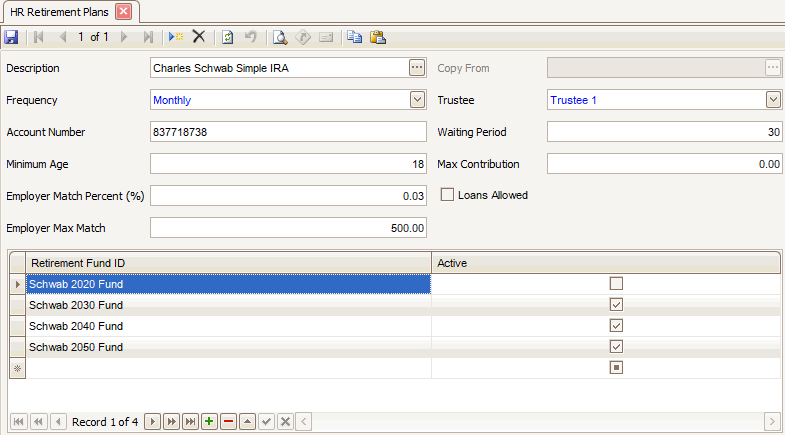Jump to last fund in grid navigator
This screenshot has height=435, width=785.
[190, 421]
